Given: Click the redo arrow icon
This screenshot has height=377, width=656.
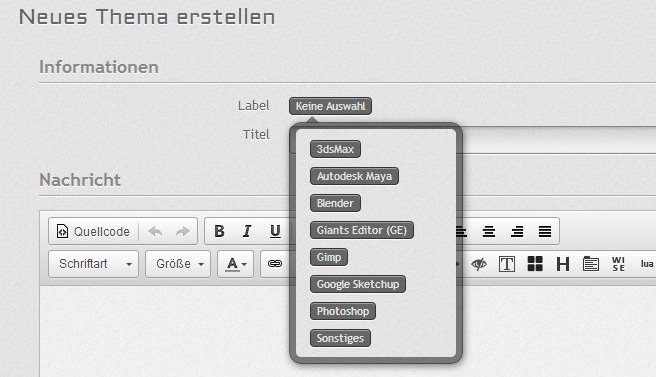Looking at the screenshot, I should 182,231.
